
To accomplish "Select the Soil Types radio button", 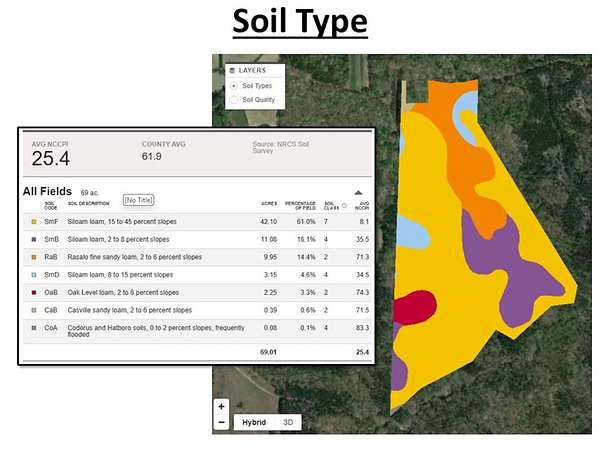I will 234,86.
